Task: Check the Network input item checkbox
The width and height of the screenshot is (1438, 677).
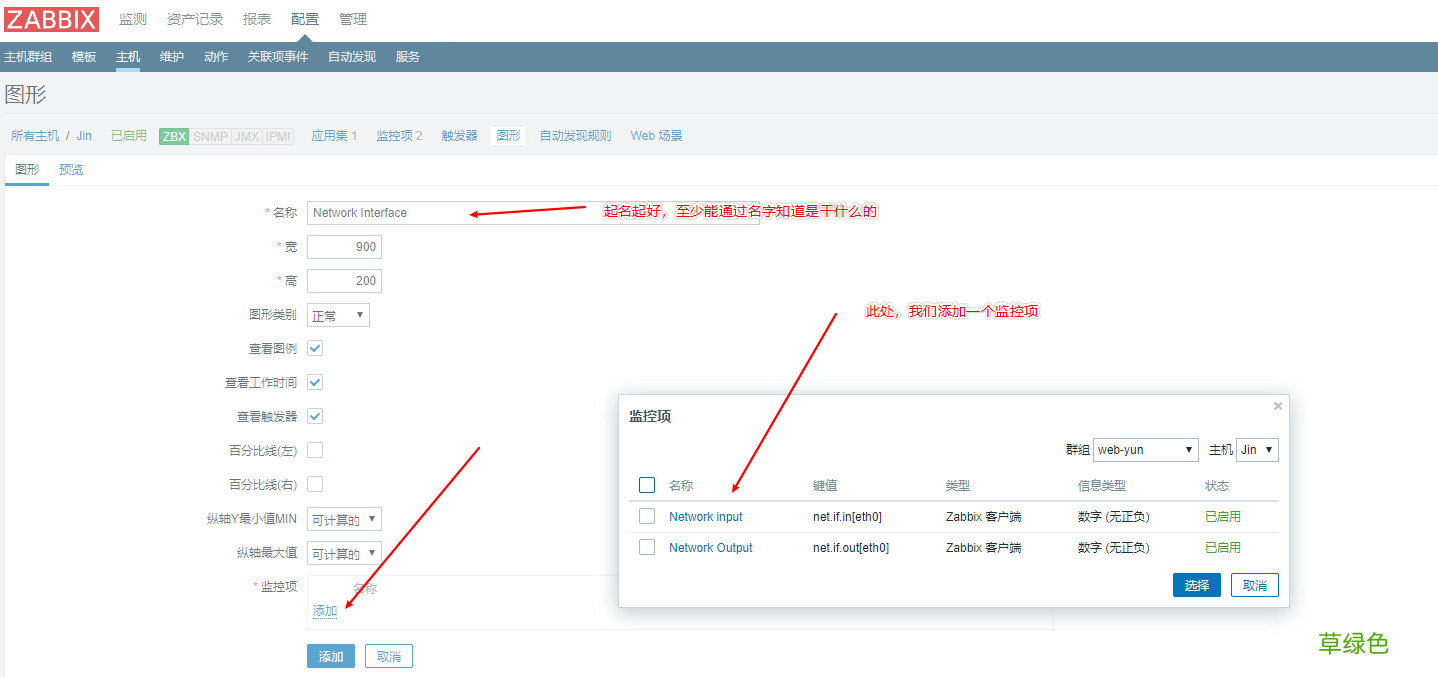Action: point(646,517)
